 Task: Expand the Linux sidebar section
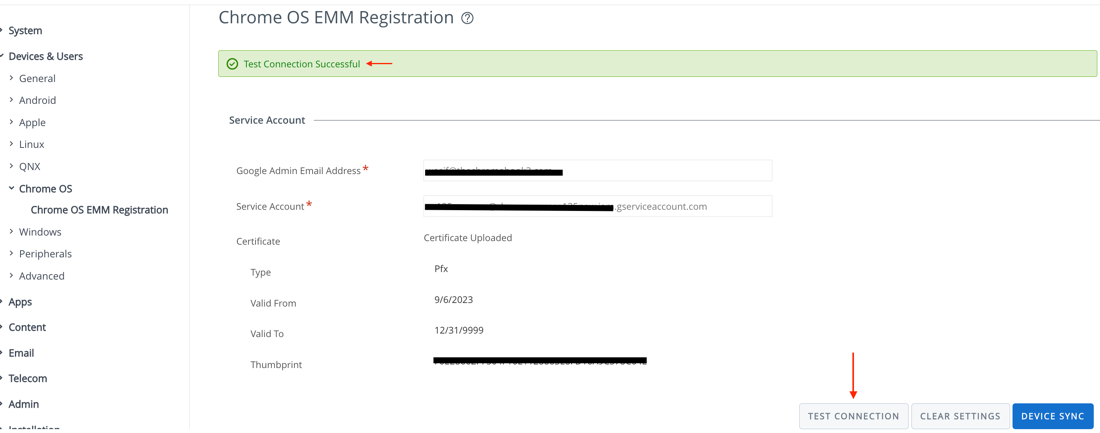31,144
